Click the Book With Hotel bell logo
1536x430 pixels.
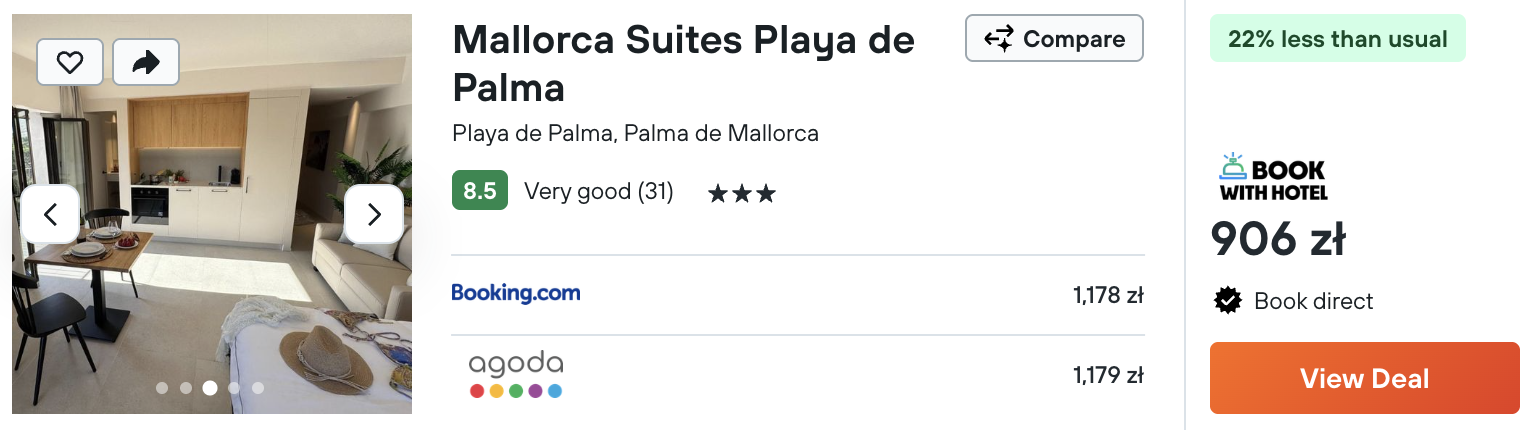click(x=1273, y=178)
